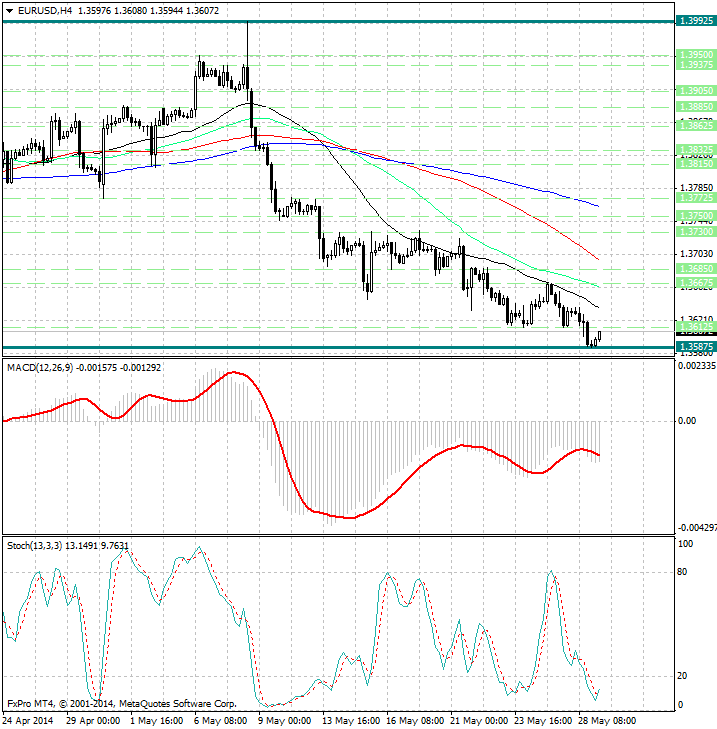
Task: Select the 1.38150 price level label
Action: (x=696, y=164)
